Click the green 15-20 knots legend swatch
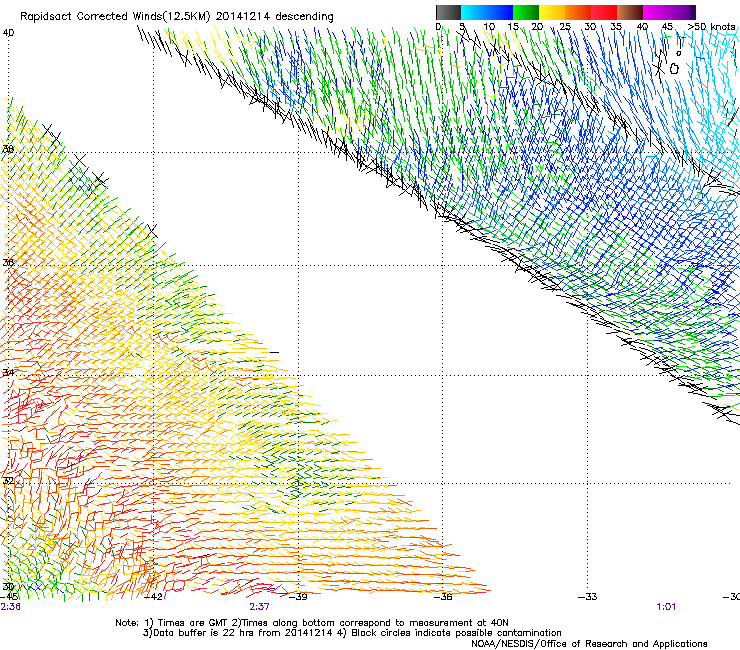 tap(526, 12)
